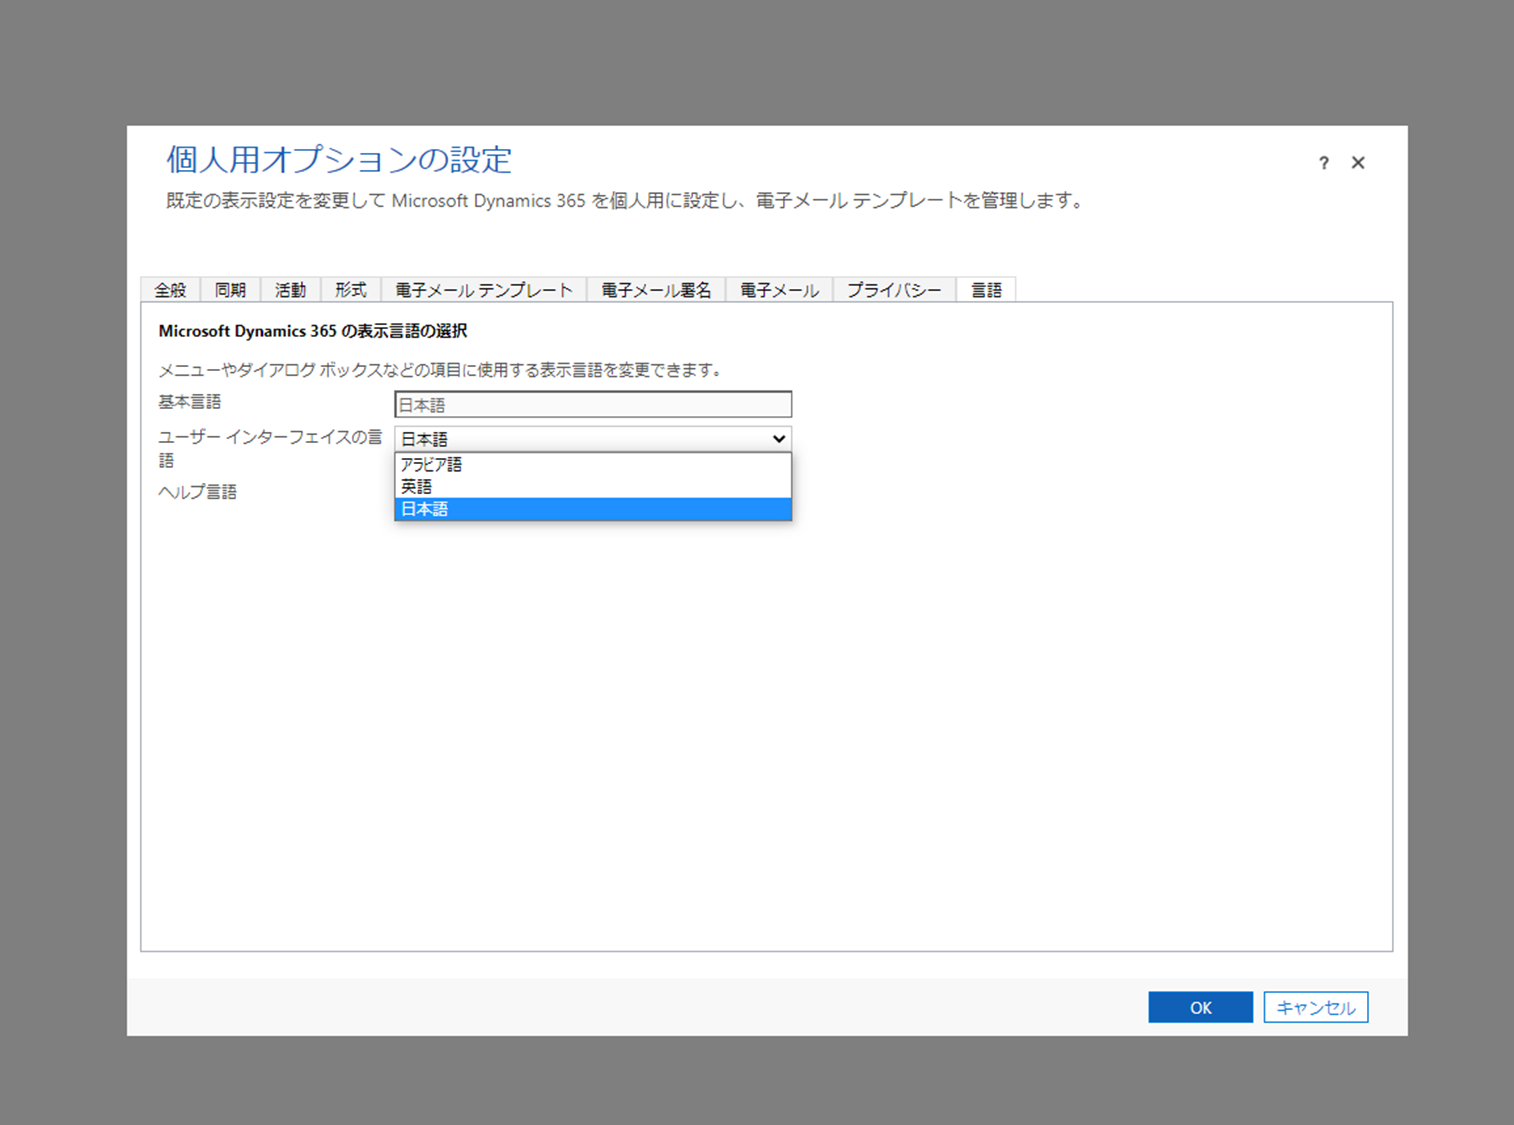Screen dimensions: 1514x1125
Task: Choose 日本語 highlighted list option
Action: [x=593, y=509]
